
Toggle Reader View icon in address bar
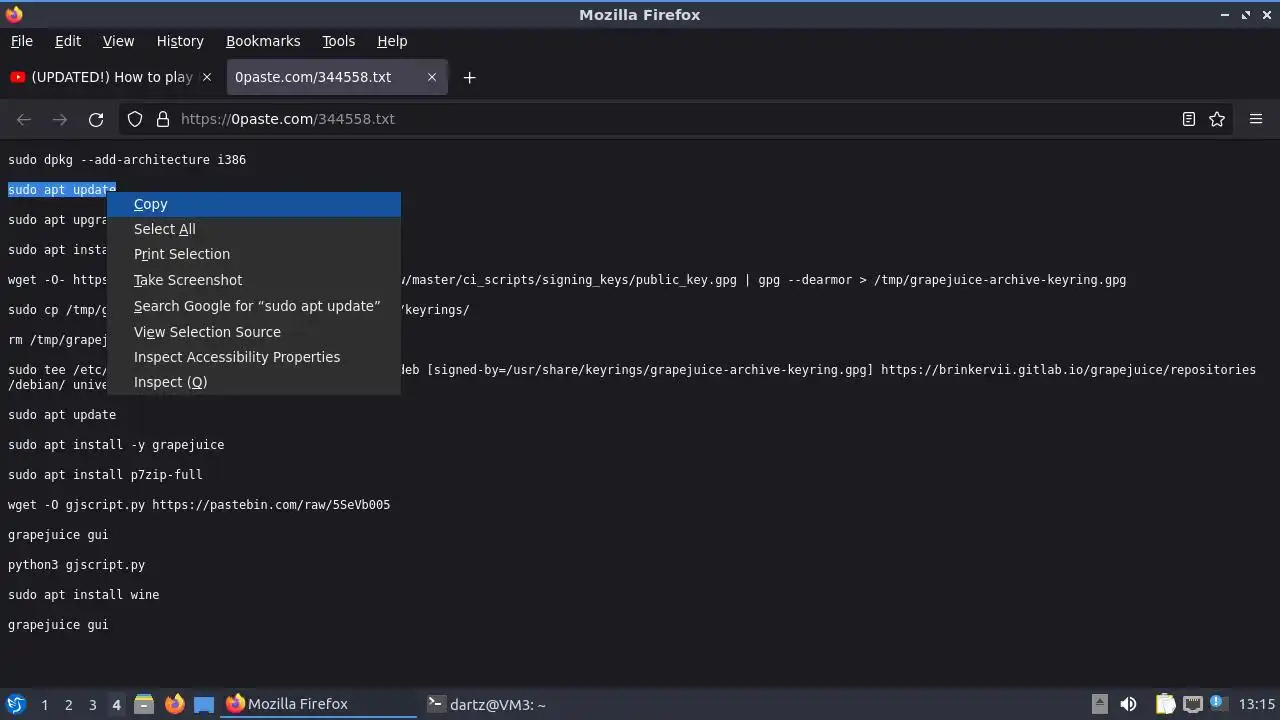1189,119
